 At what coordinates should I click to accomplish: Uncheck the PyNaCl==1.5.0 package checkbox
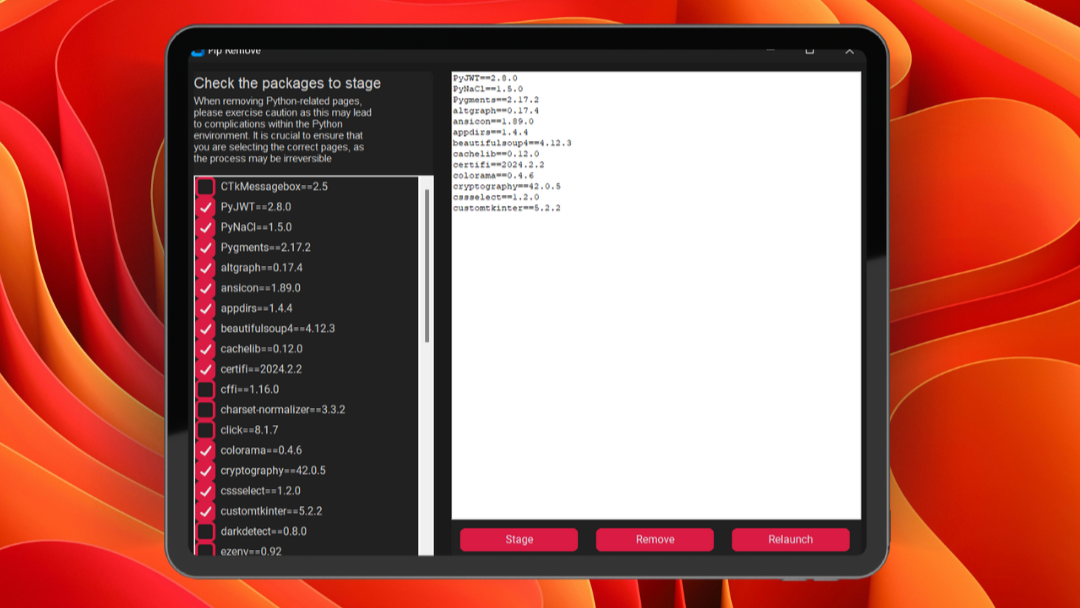pos(205,227)
